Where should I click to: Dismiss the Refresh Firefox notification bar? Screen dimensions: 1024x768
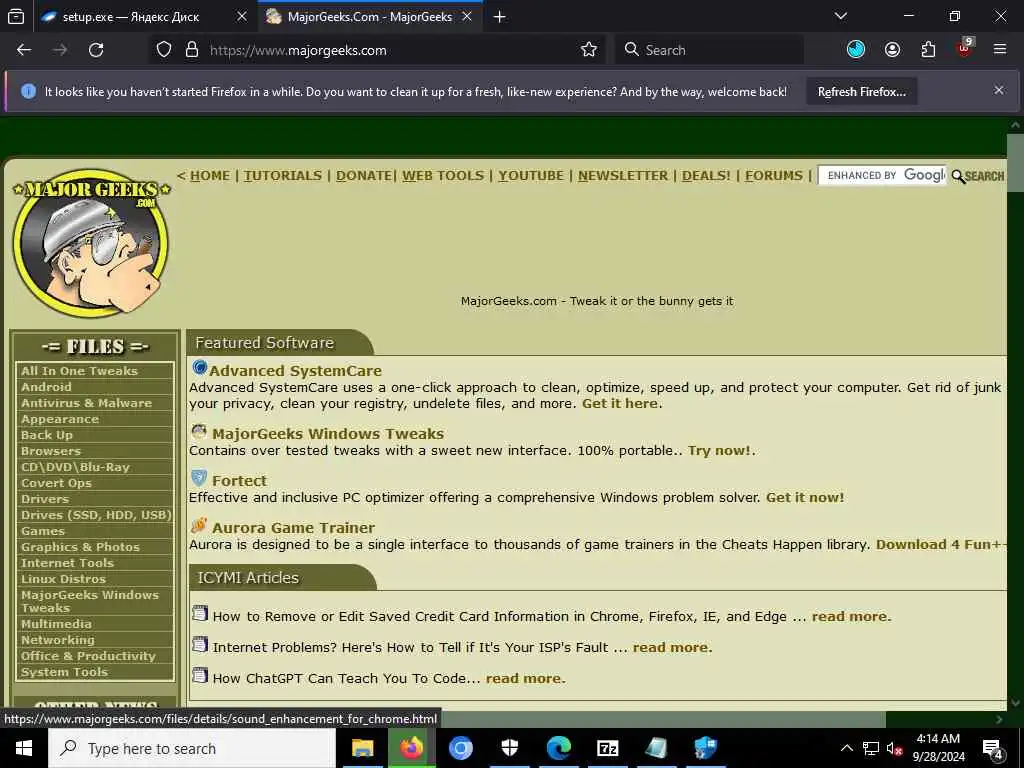(999, 90)
